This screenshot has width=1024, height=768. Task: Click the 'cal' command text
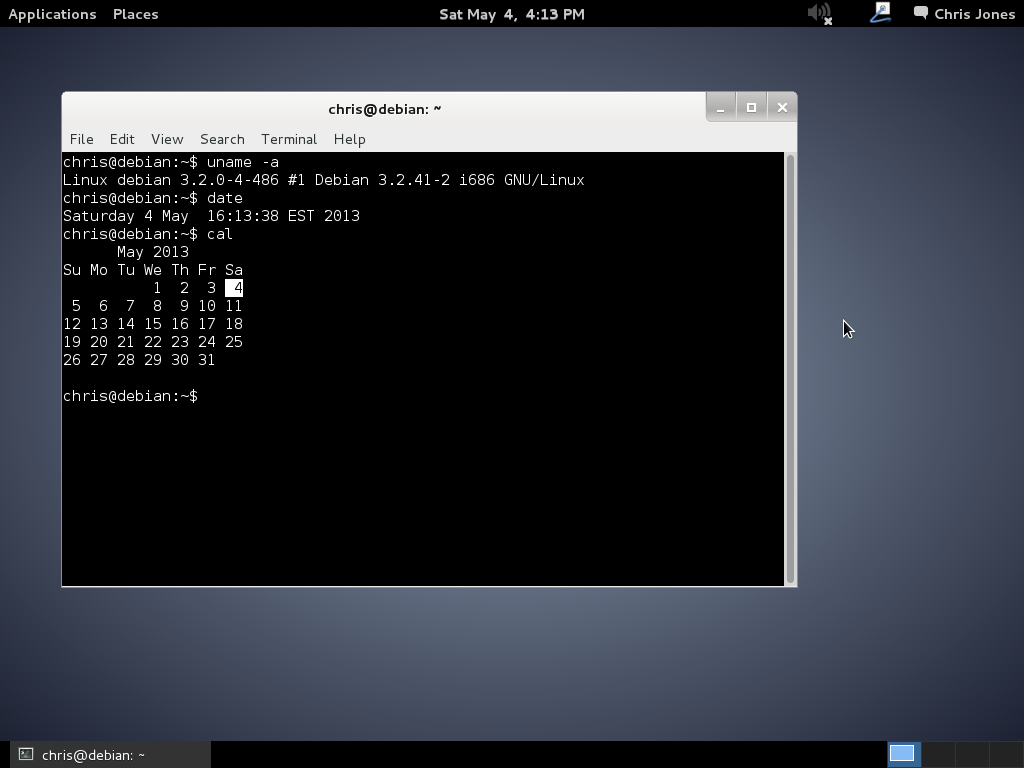click(220, 234)
